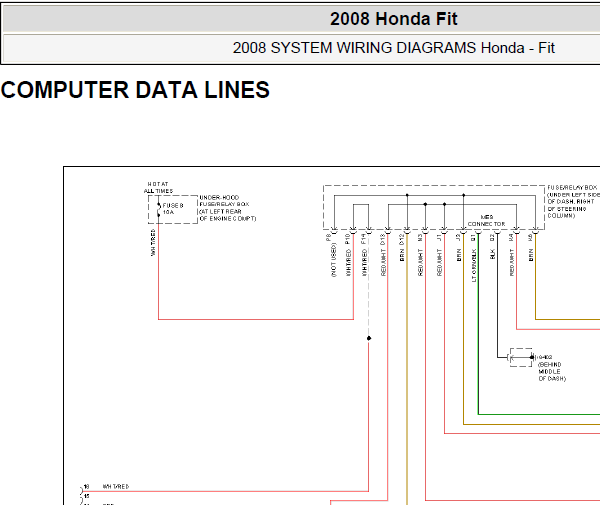
Task: Click pin label 'P8' on the fuse box
Action: pos(328,238)
